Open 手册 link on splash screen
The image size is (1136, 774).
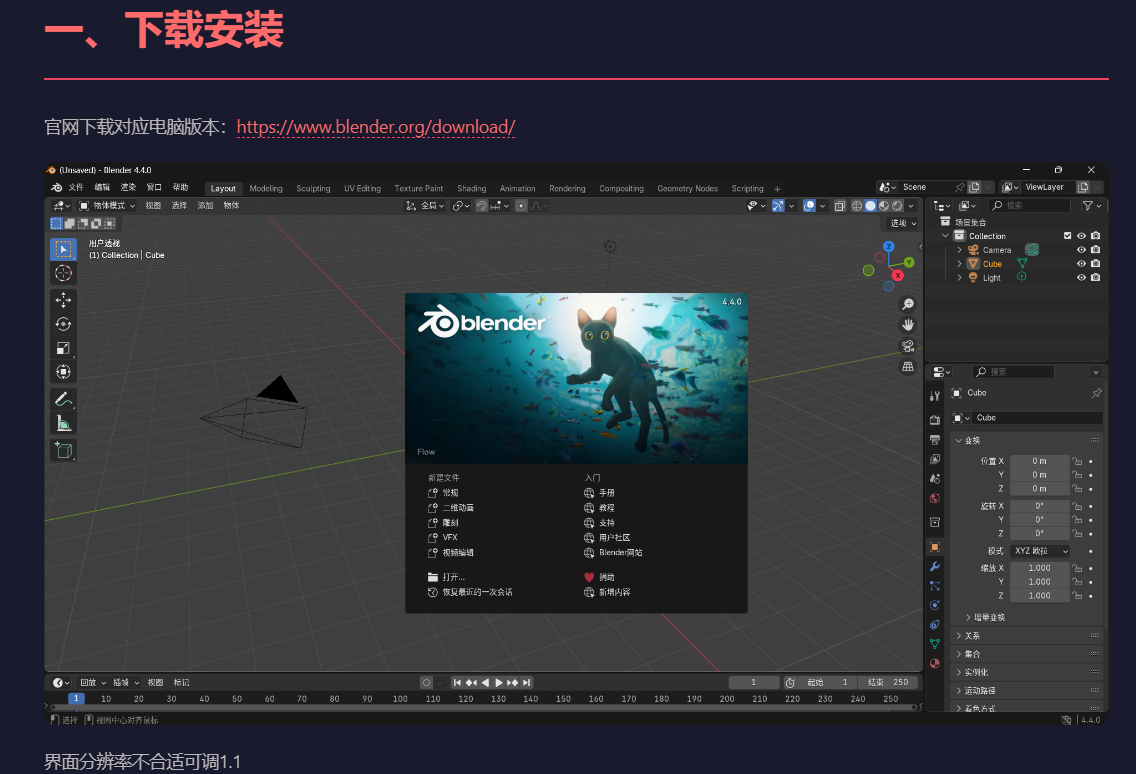[x=599, y=493]
